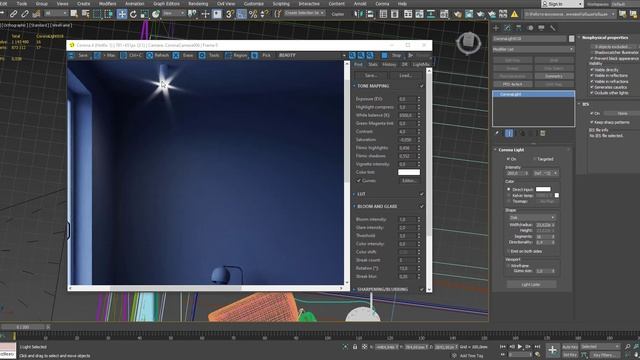Click the Load settings button
The height and width of the screenshot is (360, 640).
[405, 76]
